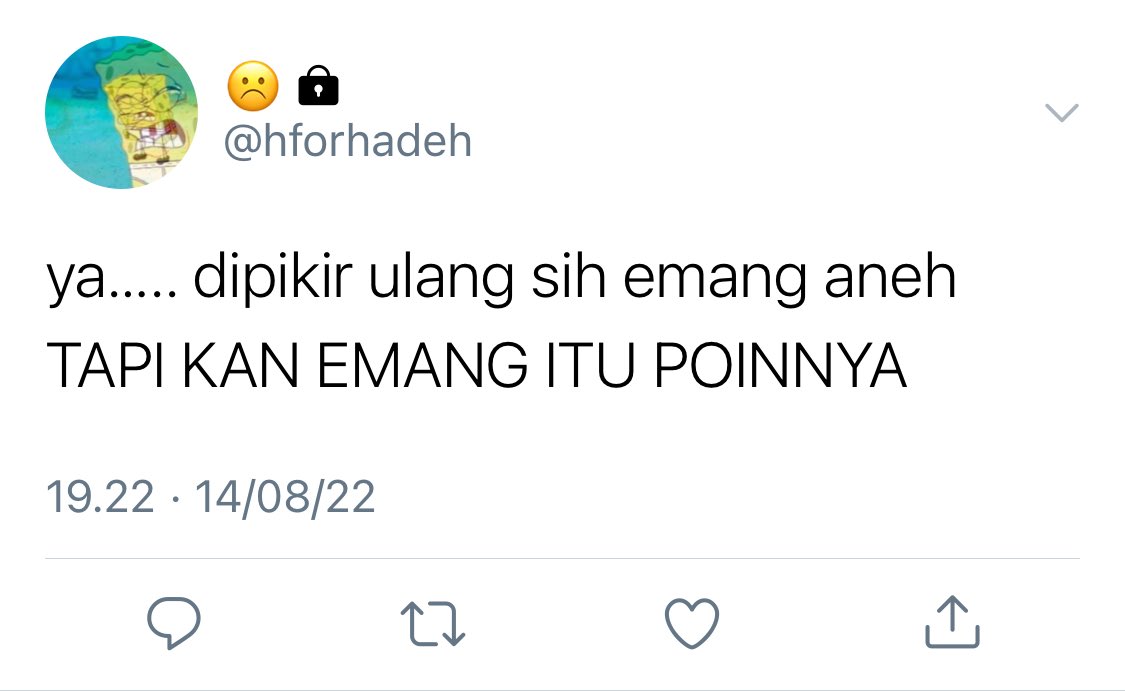1125x691 pixels.
Task: Click the 19.22 time stamp
Action: (x=100, y=497)
